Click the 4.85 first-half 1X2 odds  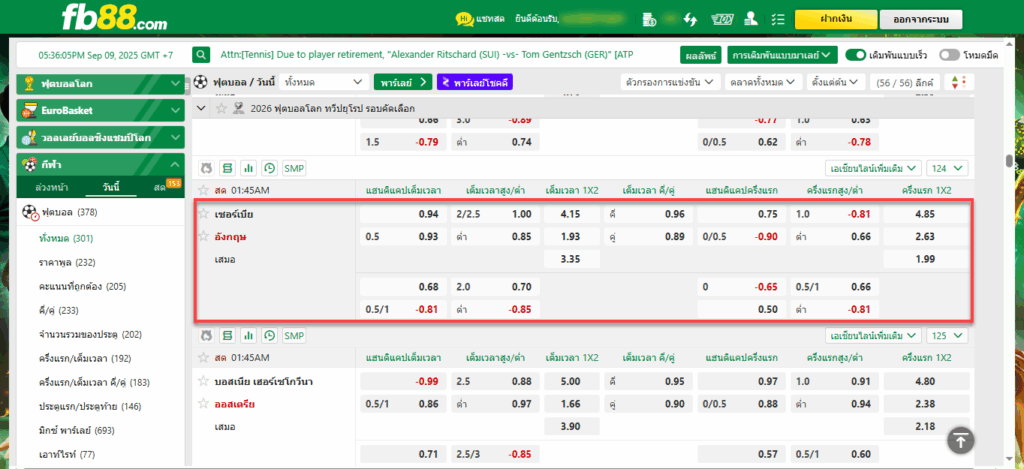tap(926, 214)
